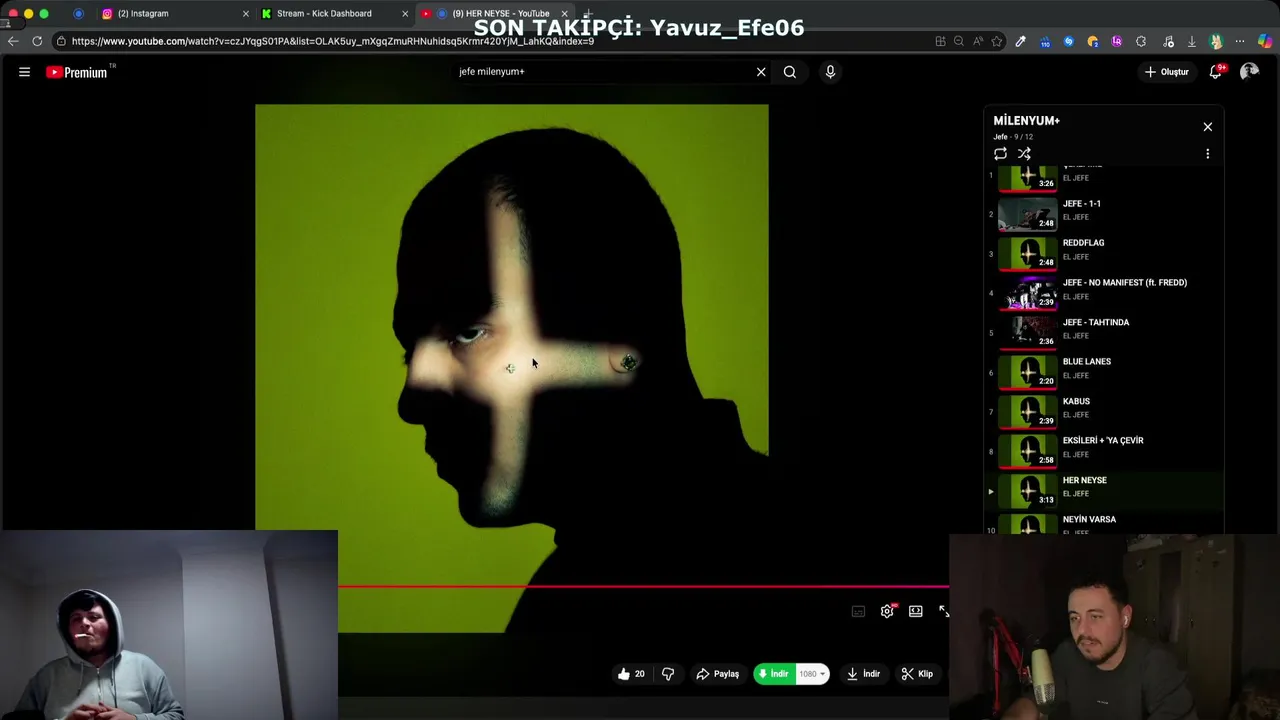Open the zoom-out magnifier in the address bar

[x=959, y=41]
